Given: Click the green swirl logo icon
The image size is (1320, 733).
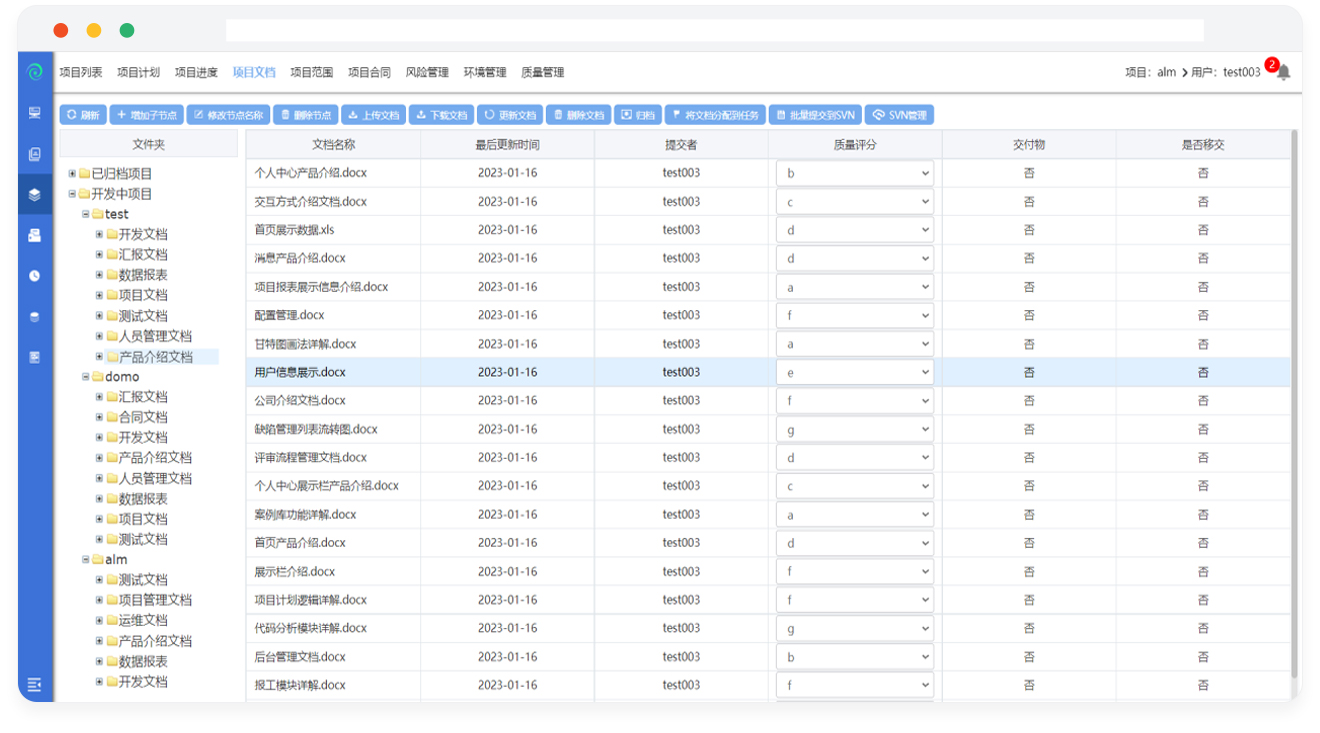Looking at the screenshot, I should click(35, 72).
